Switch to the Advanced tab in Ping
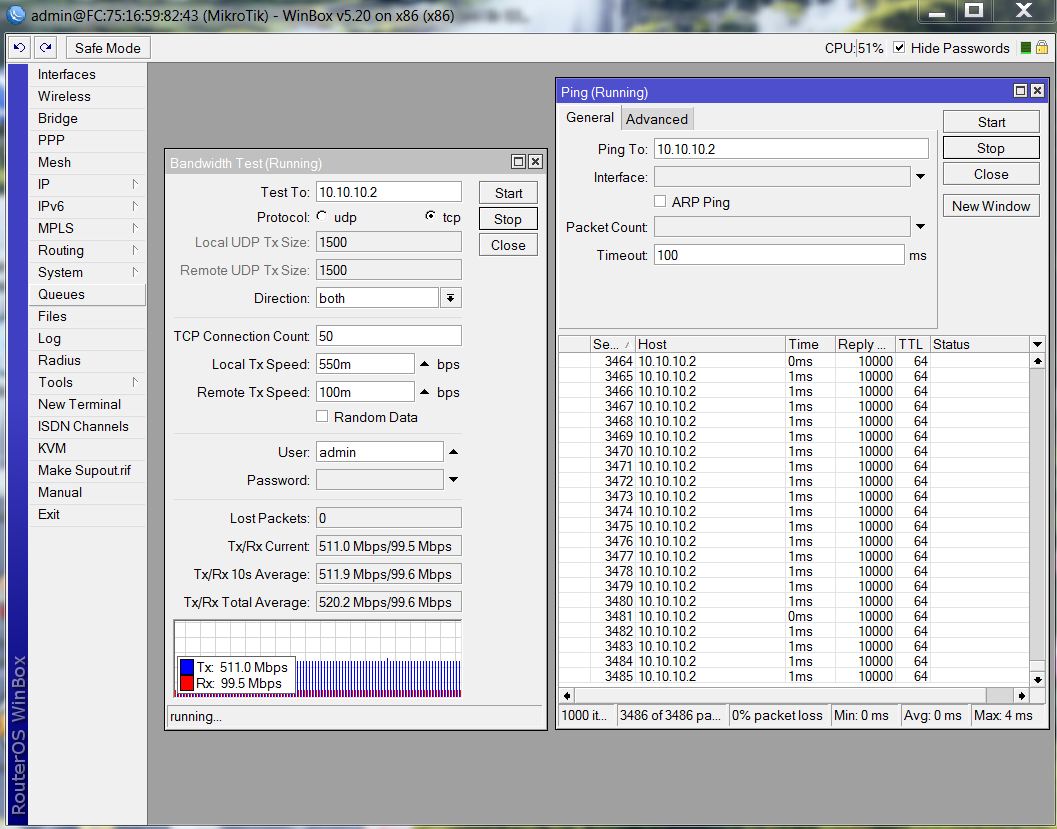Image resolution: width=1057 pixels, height=829 pixels. point(657,119)
